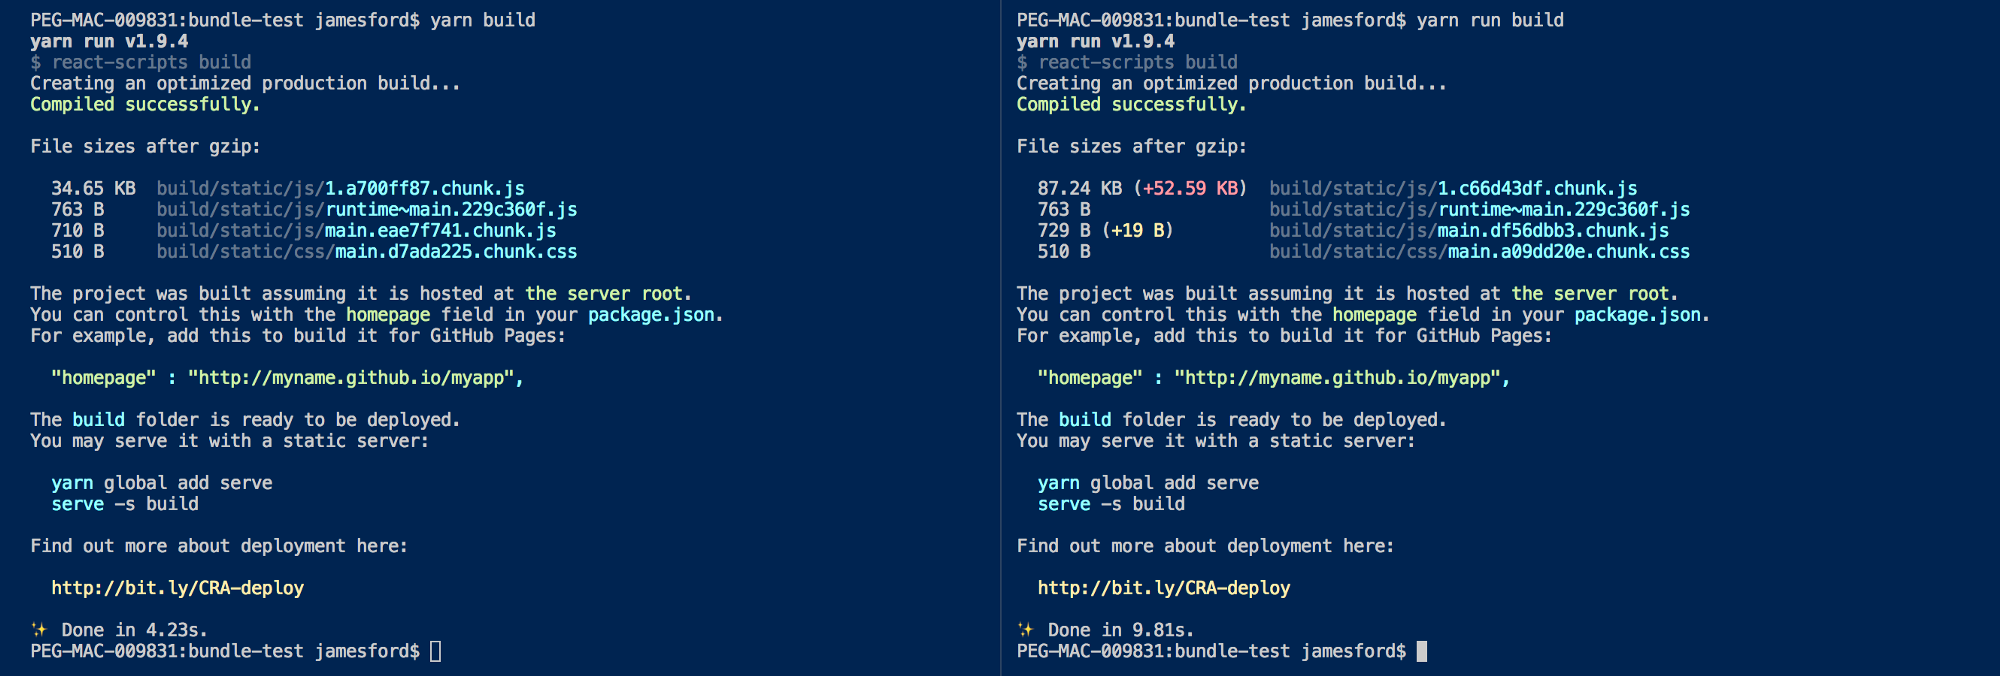Click the "yarn run build" command in the right pane
The image size is (2000, 676).
coord(1490,20)
